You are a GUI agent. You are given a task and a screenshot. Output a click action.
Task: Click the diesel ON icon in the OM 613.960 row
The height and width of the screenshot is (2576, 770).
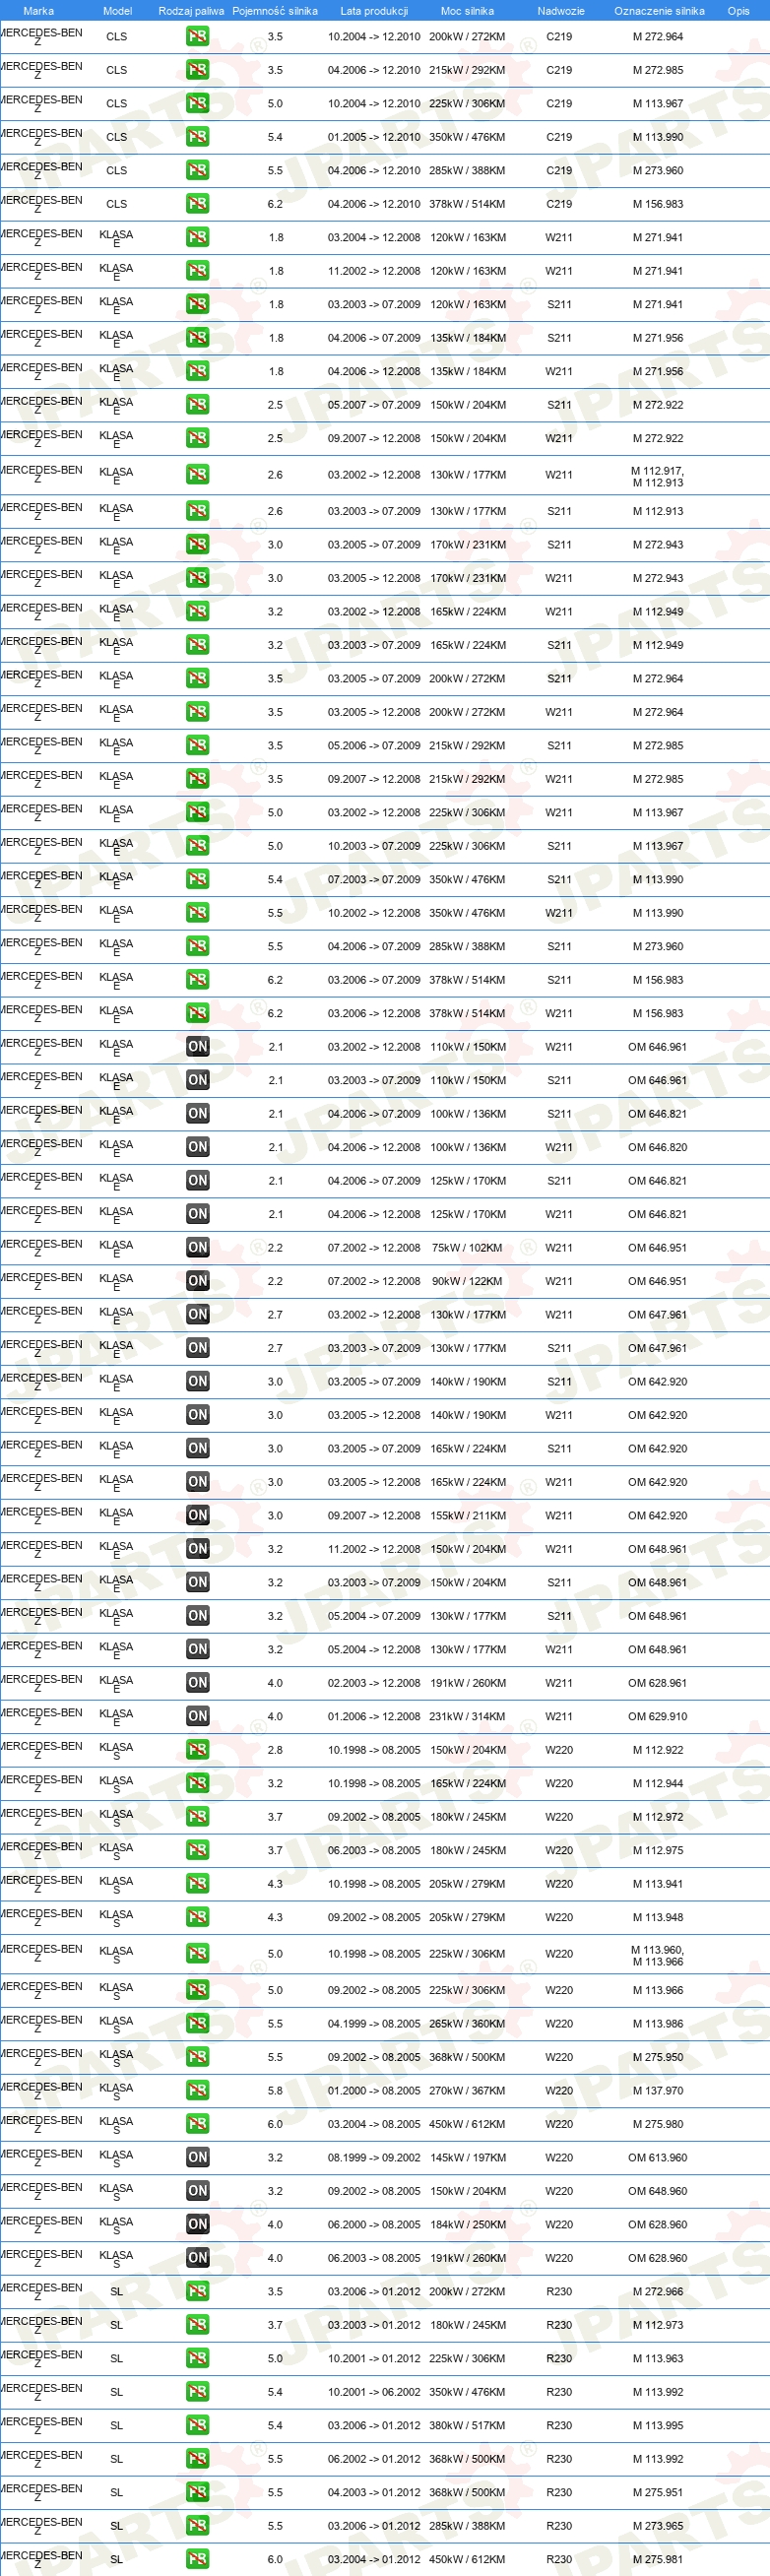point(198,2158)
